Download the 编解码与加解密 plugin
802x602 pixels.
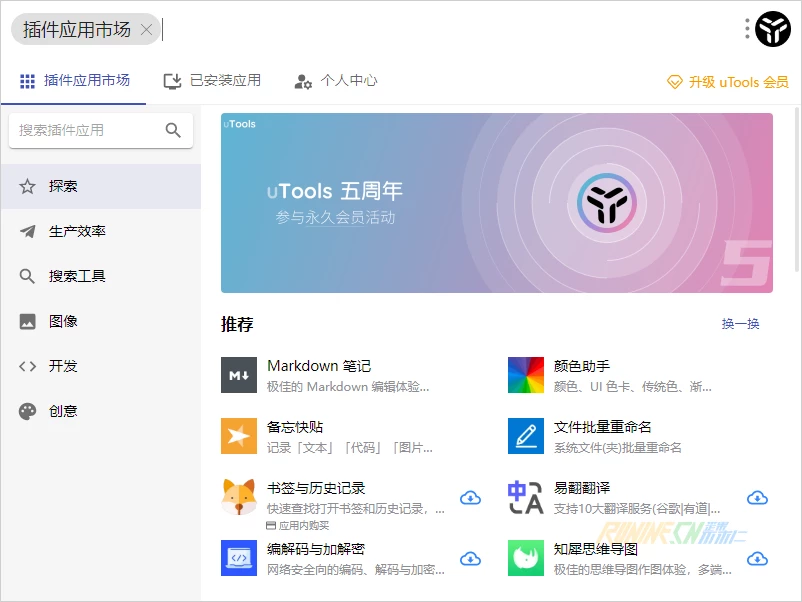[x=470, y=559]
